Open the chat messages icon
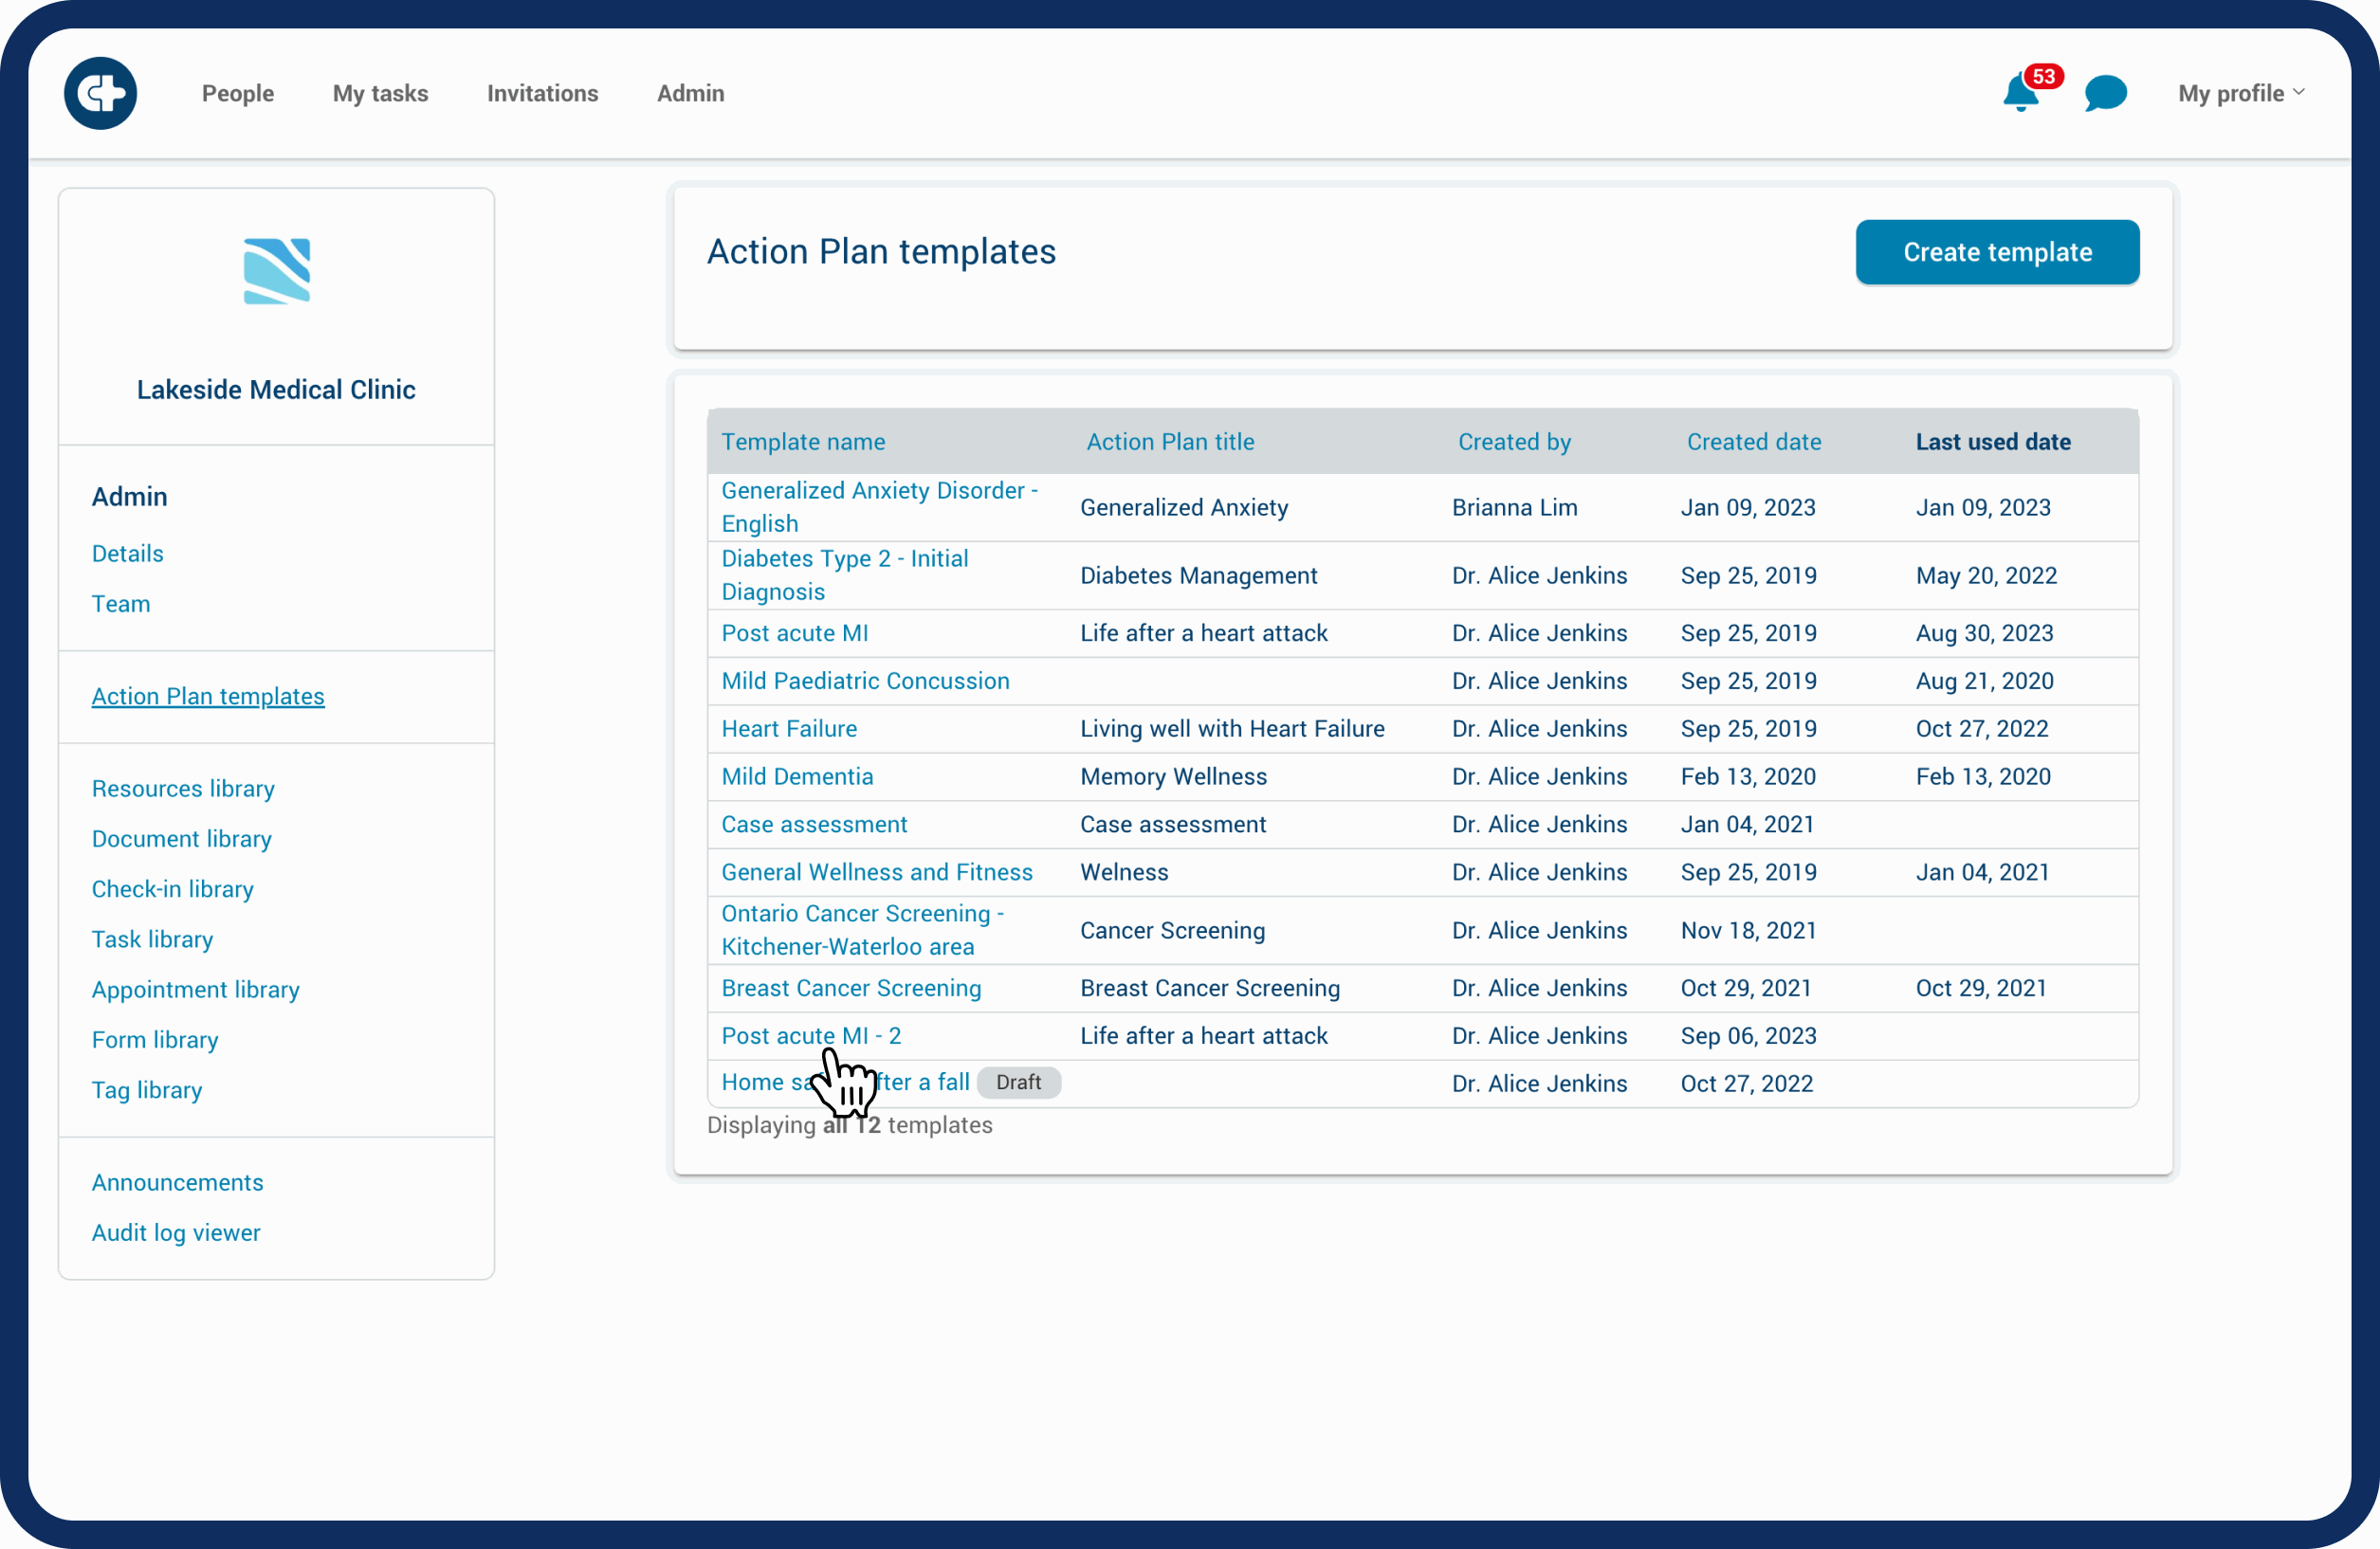This screenshot has width=2380, height=1549. (2105, 93)
